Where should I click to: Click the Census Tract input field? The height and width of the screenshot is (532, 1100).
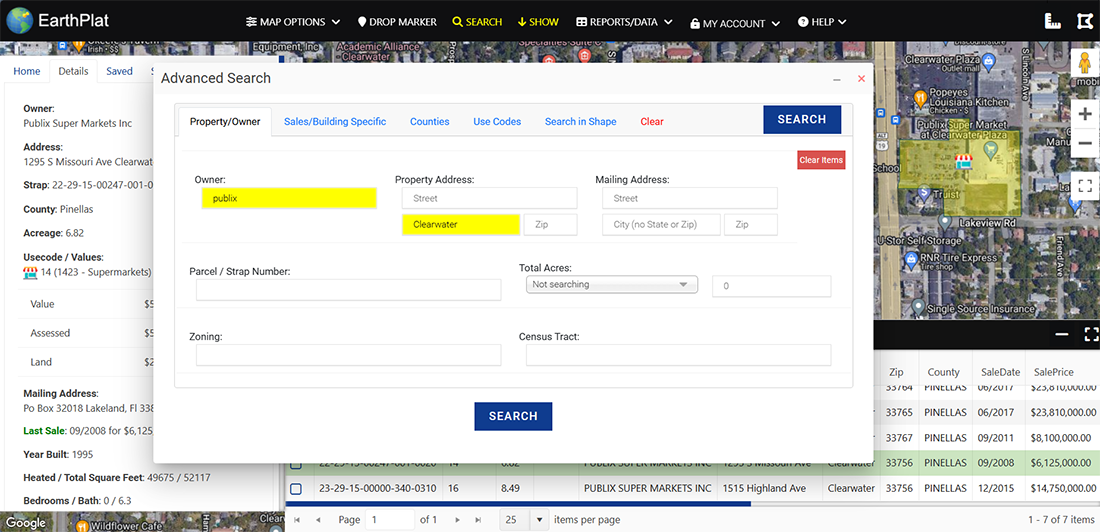678,355
